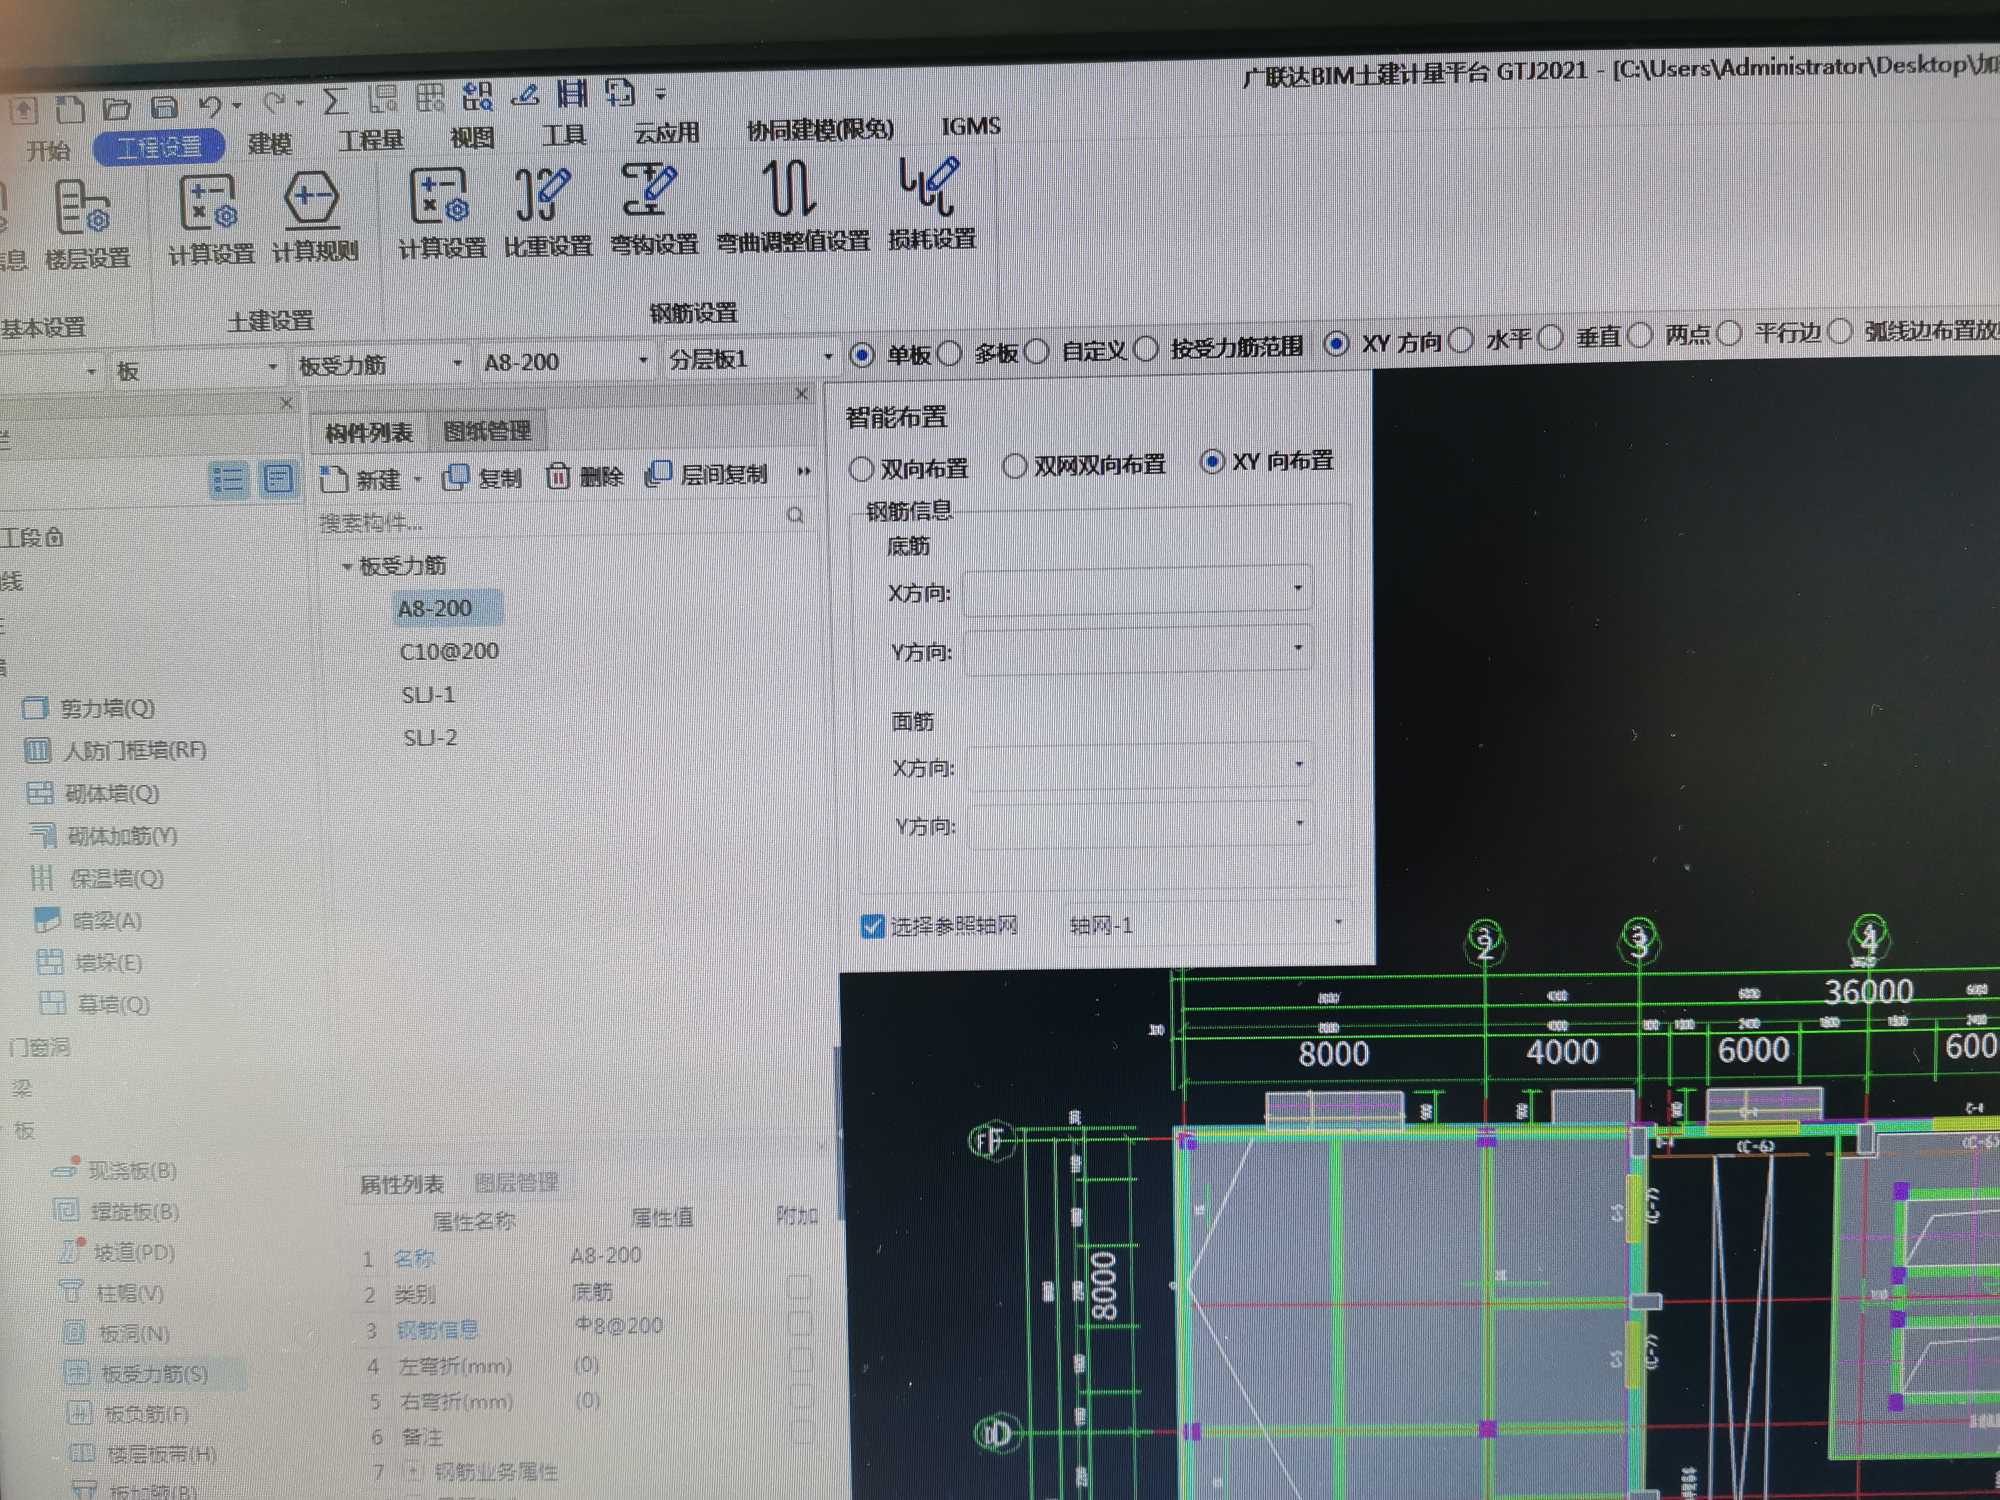Select 剪力墙(Q) in the navigation tree
This screenshot has width=2000, height=1500.
point(90,708)
